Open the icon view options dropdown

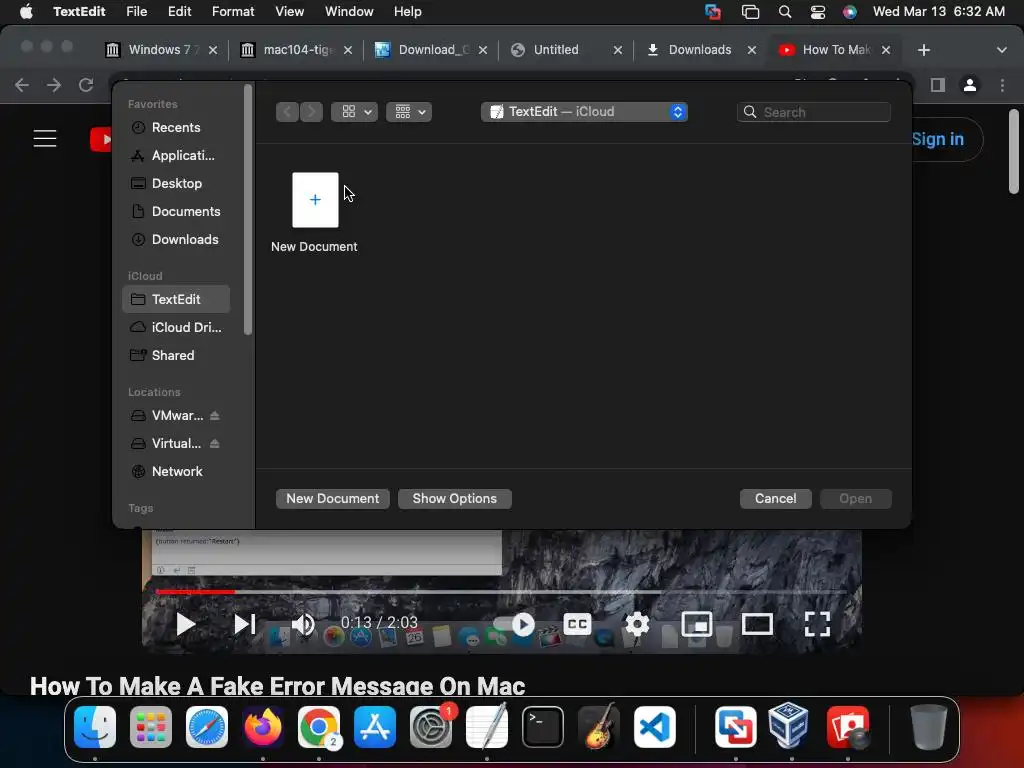point(355,112)
